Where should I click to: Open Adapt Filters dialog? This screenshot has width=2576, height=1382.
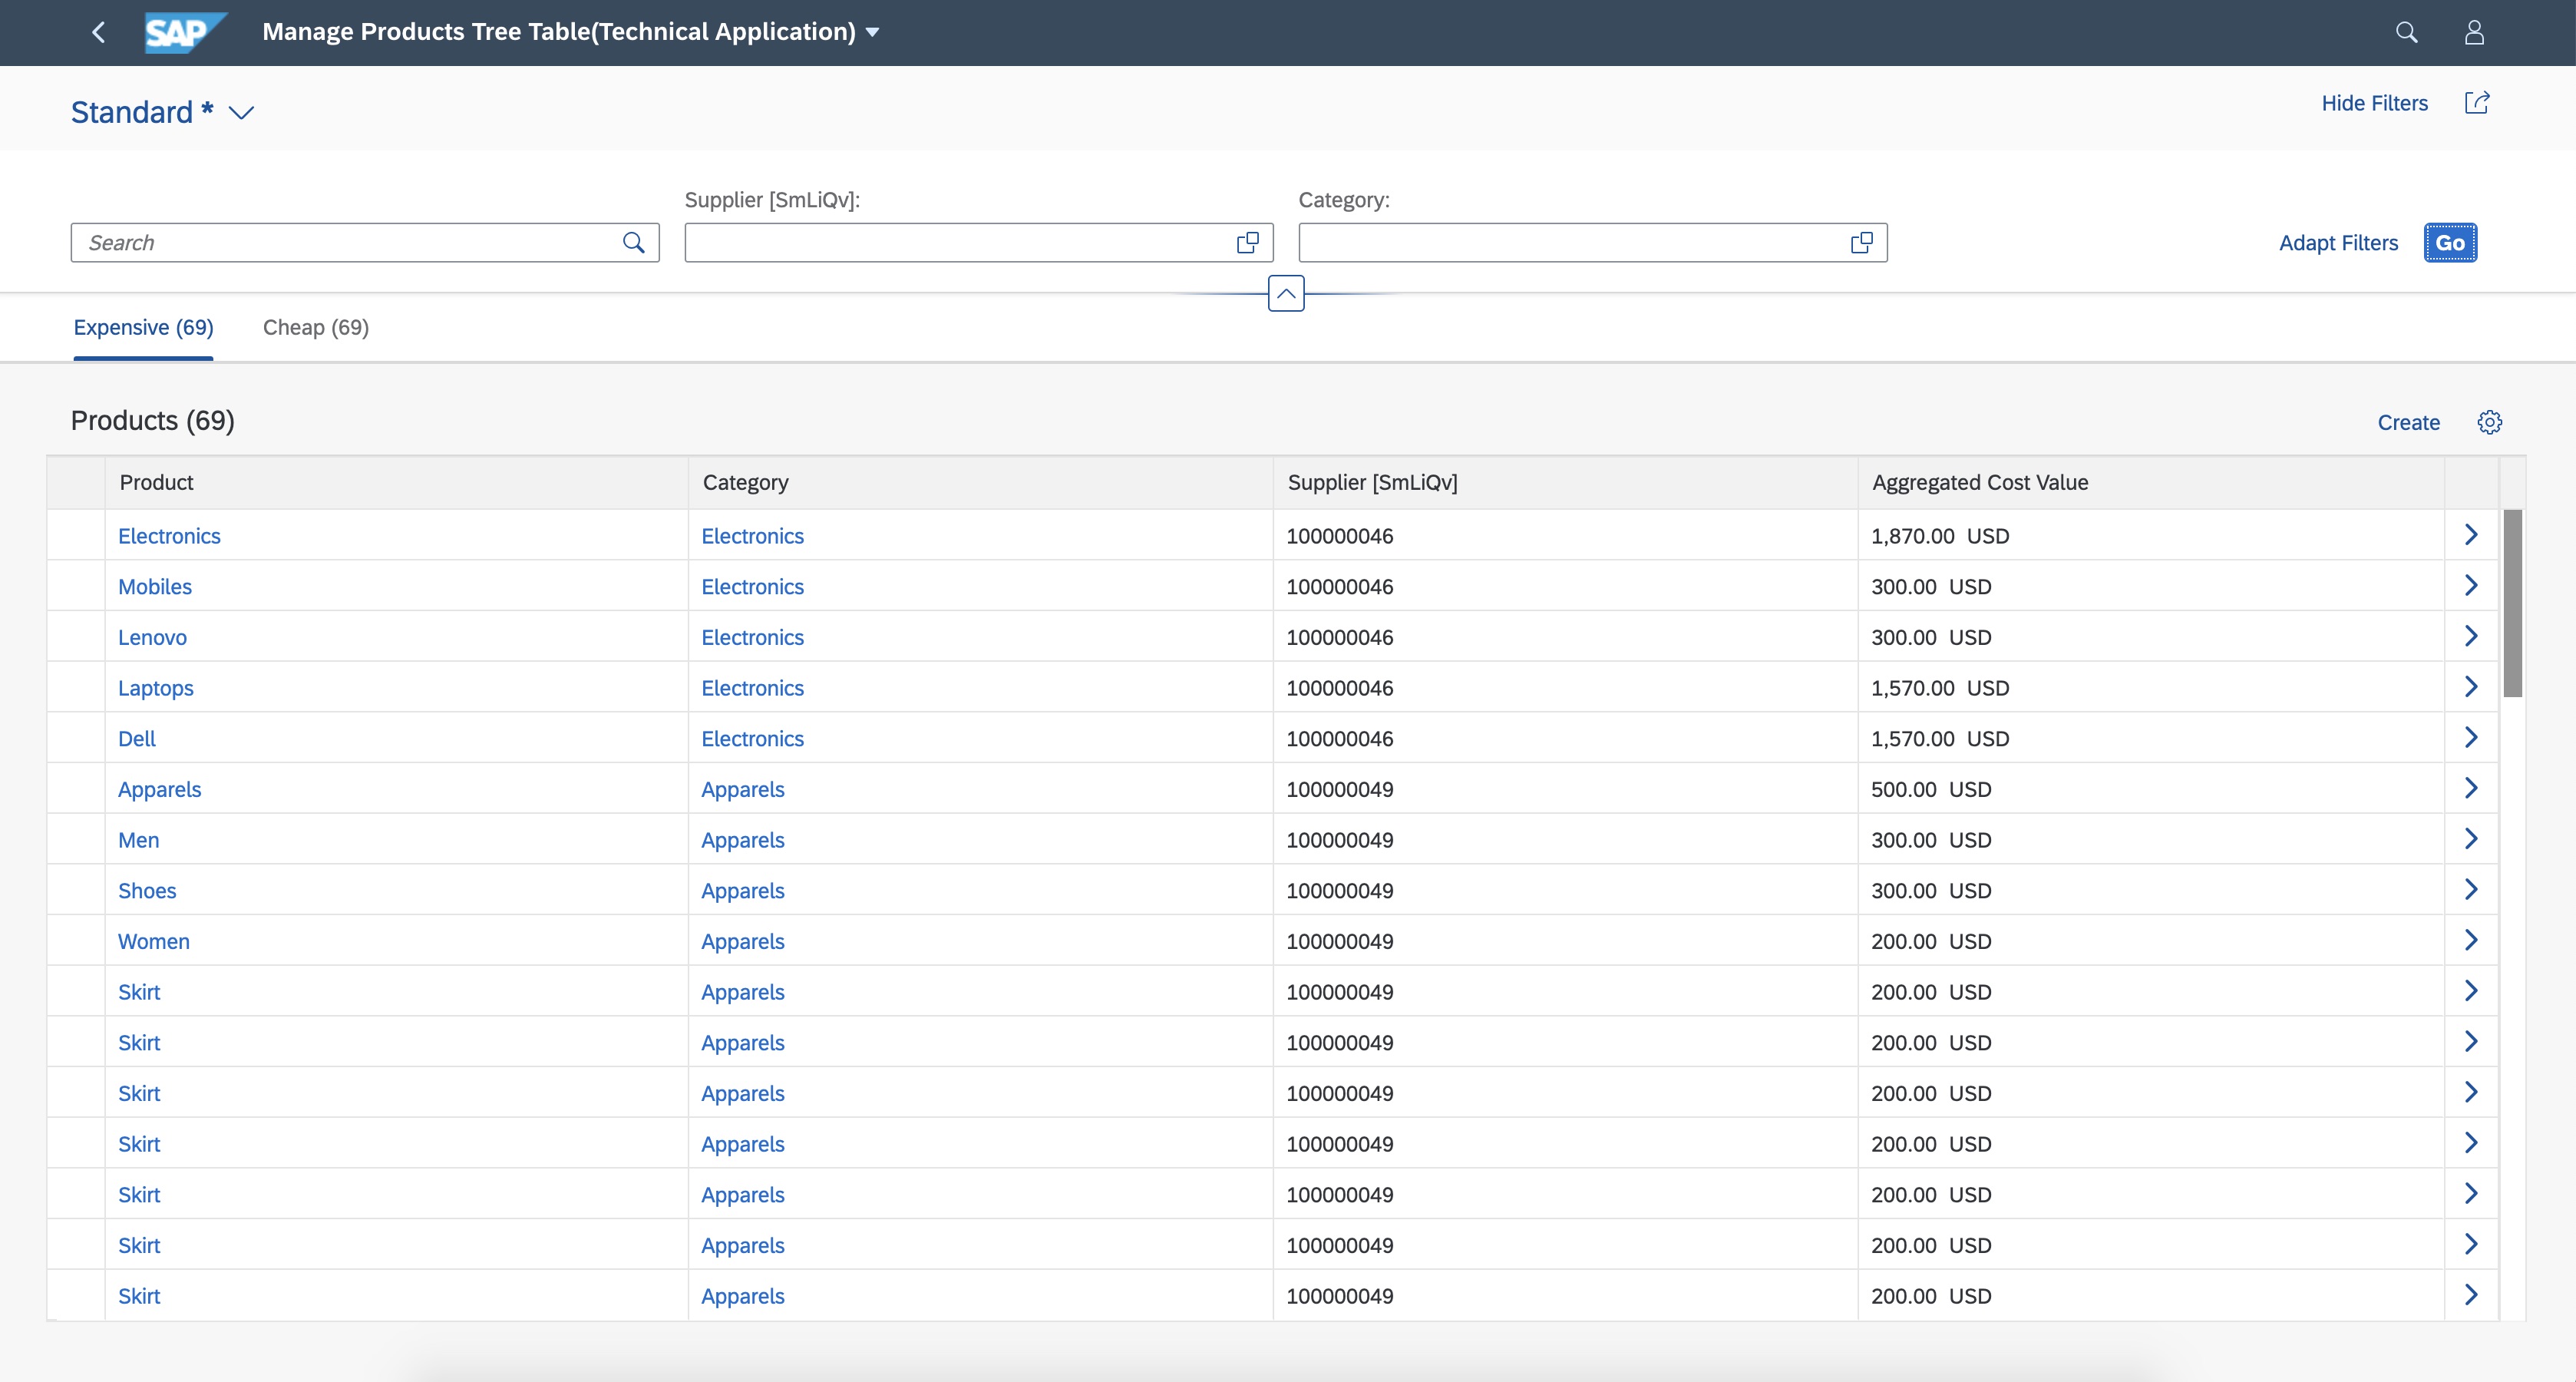pyautogui.click(x=2338, y=242)
